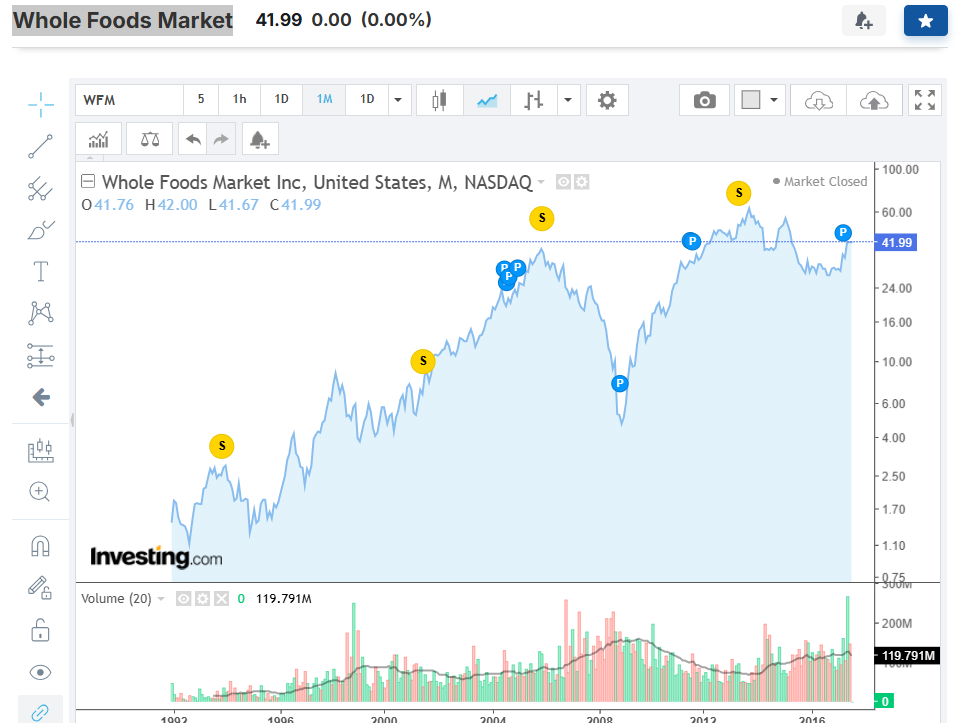The image size is (965, 723).
Task: Remove the Volume indicator with X
Action: coord(222,599)
